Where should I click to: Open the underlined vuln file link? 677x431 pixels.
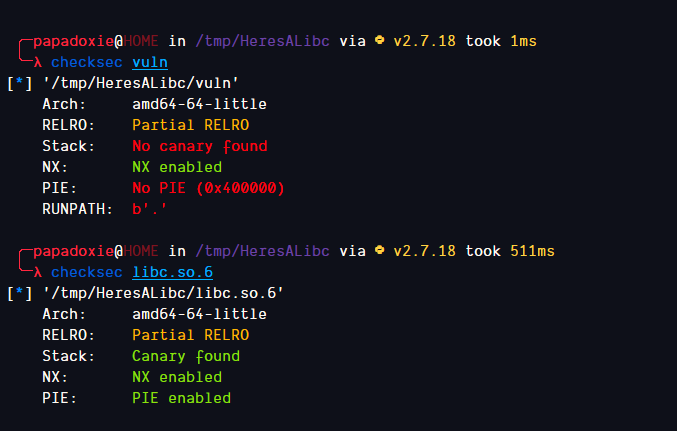coord(150,63)
